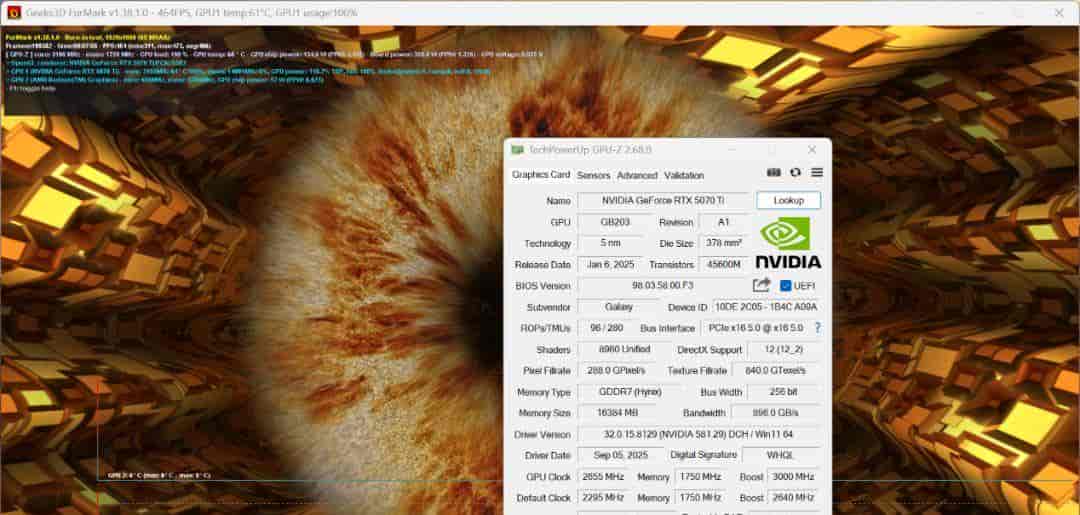Click the Memory Size value 16384 MB
This screenshot has width=1080, height=515.
[618, 412]
